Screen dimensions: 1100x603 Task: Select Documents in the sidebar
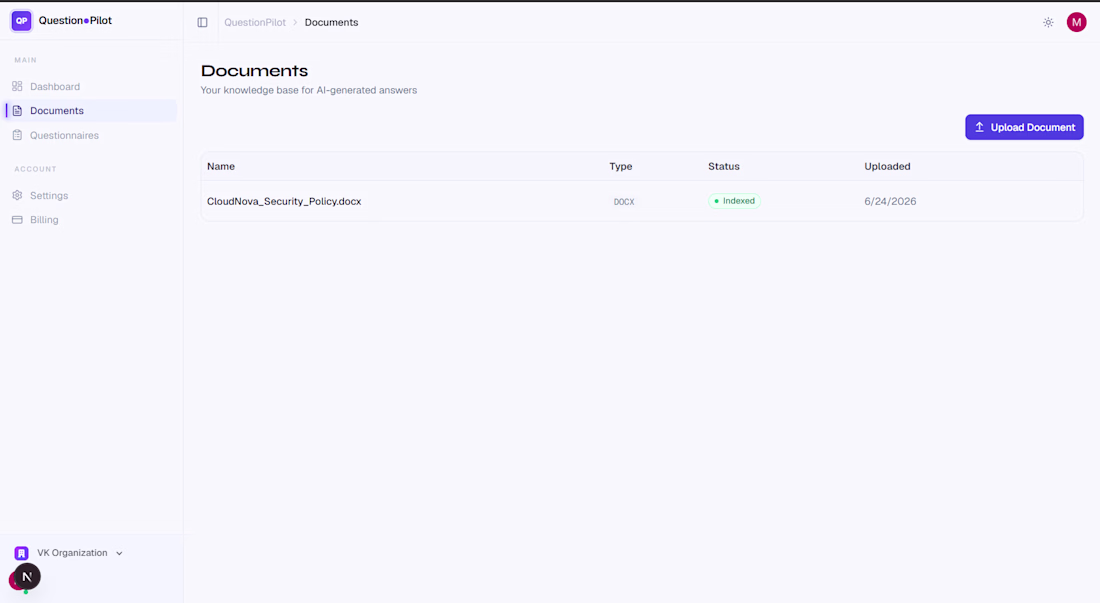91,111
